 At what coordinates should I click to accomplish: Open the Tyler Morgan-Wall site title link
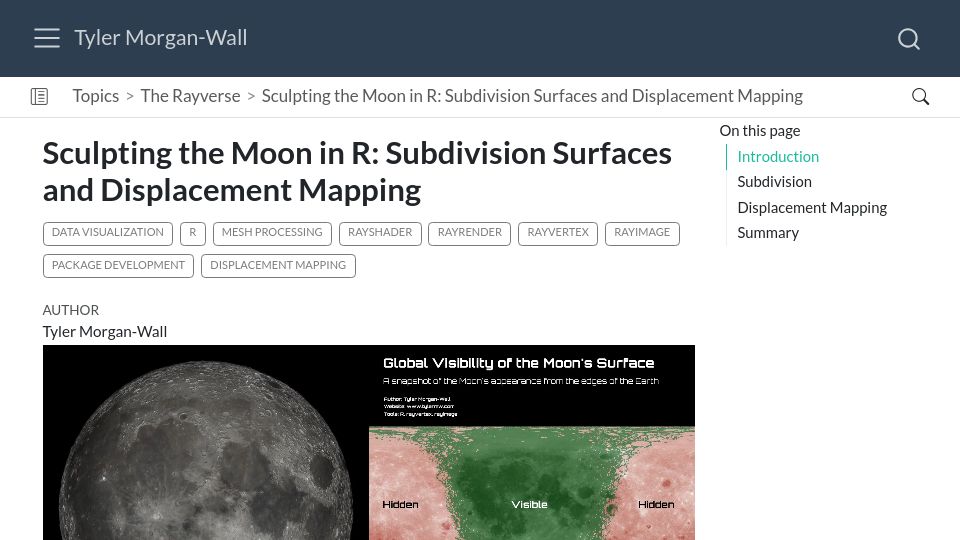[x=160, y=38]
